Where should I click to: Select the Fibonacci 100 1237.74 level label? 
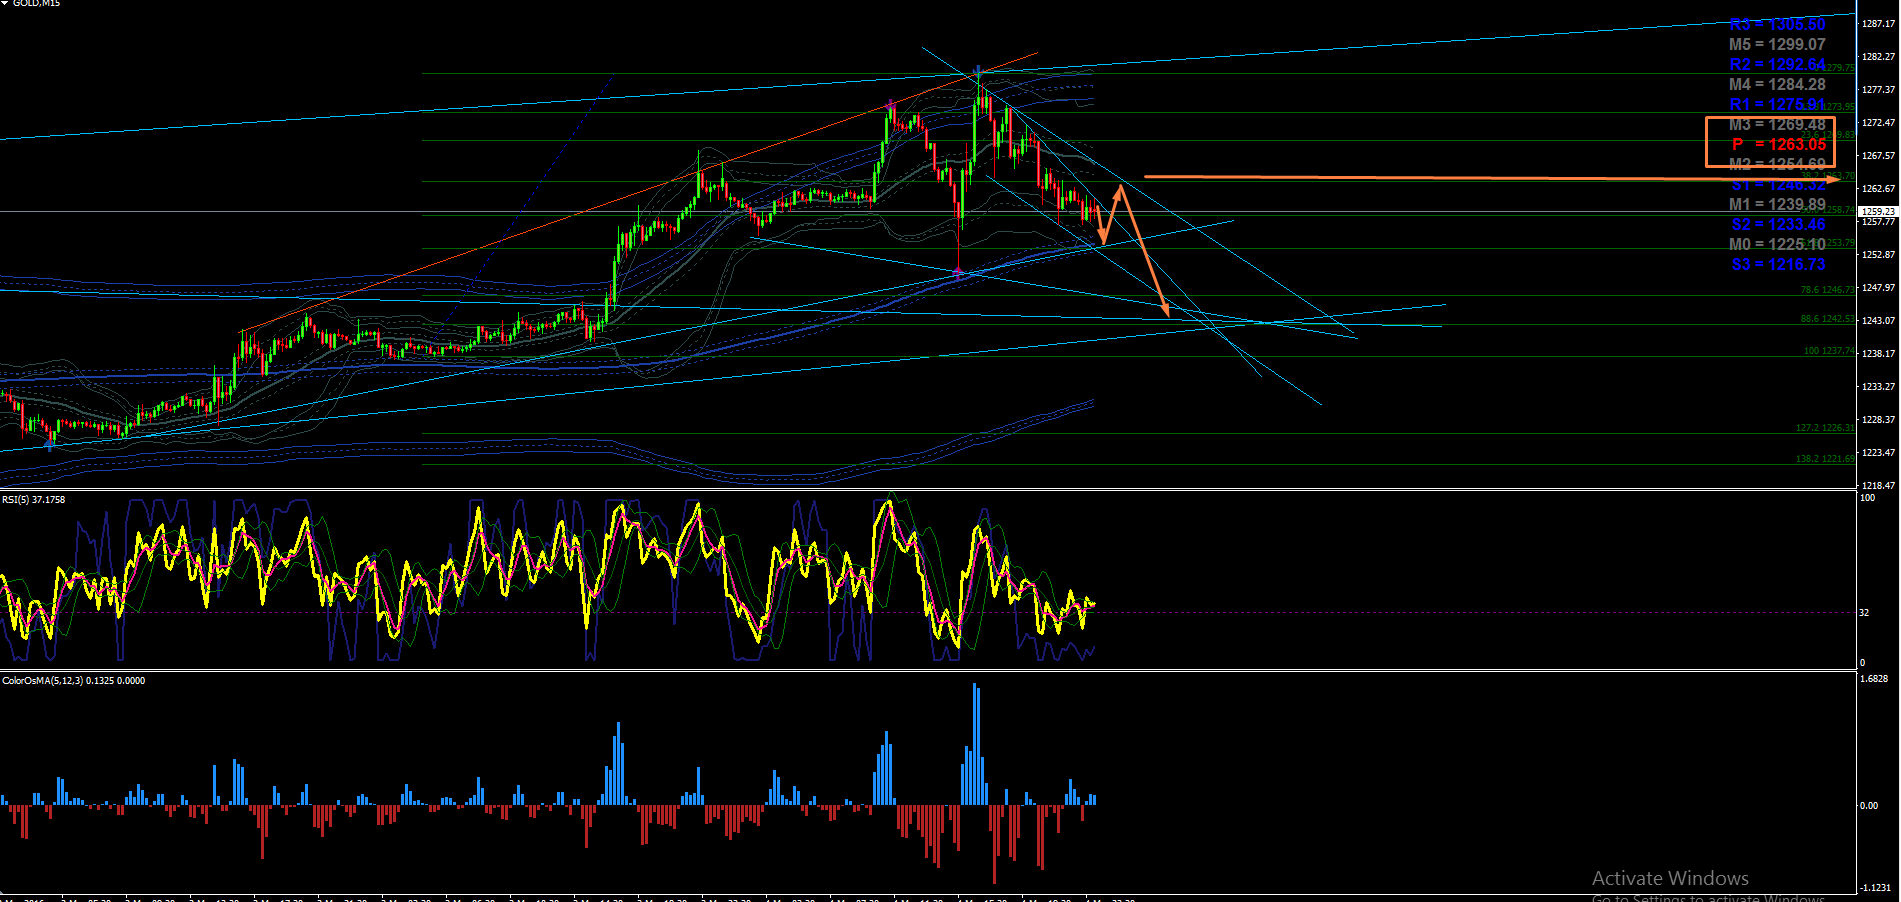[x=1829, y=351]
